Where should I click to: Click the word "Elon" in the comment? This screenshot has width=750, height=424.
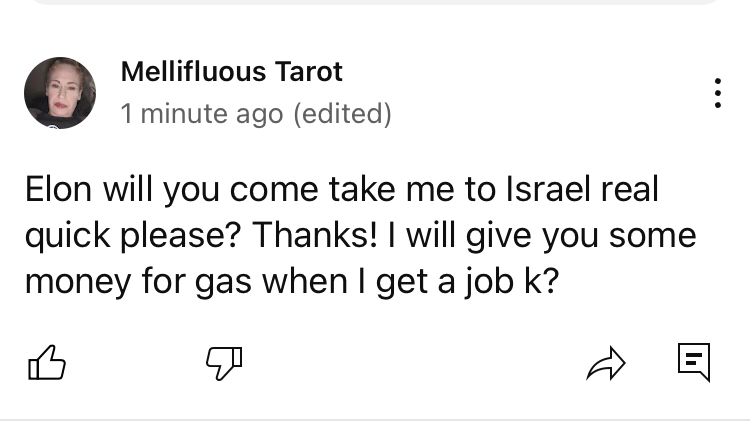tap(58, 191)
